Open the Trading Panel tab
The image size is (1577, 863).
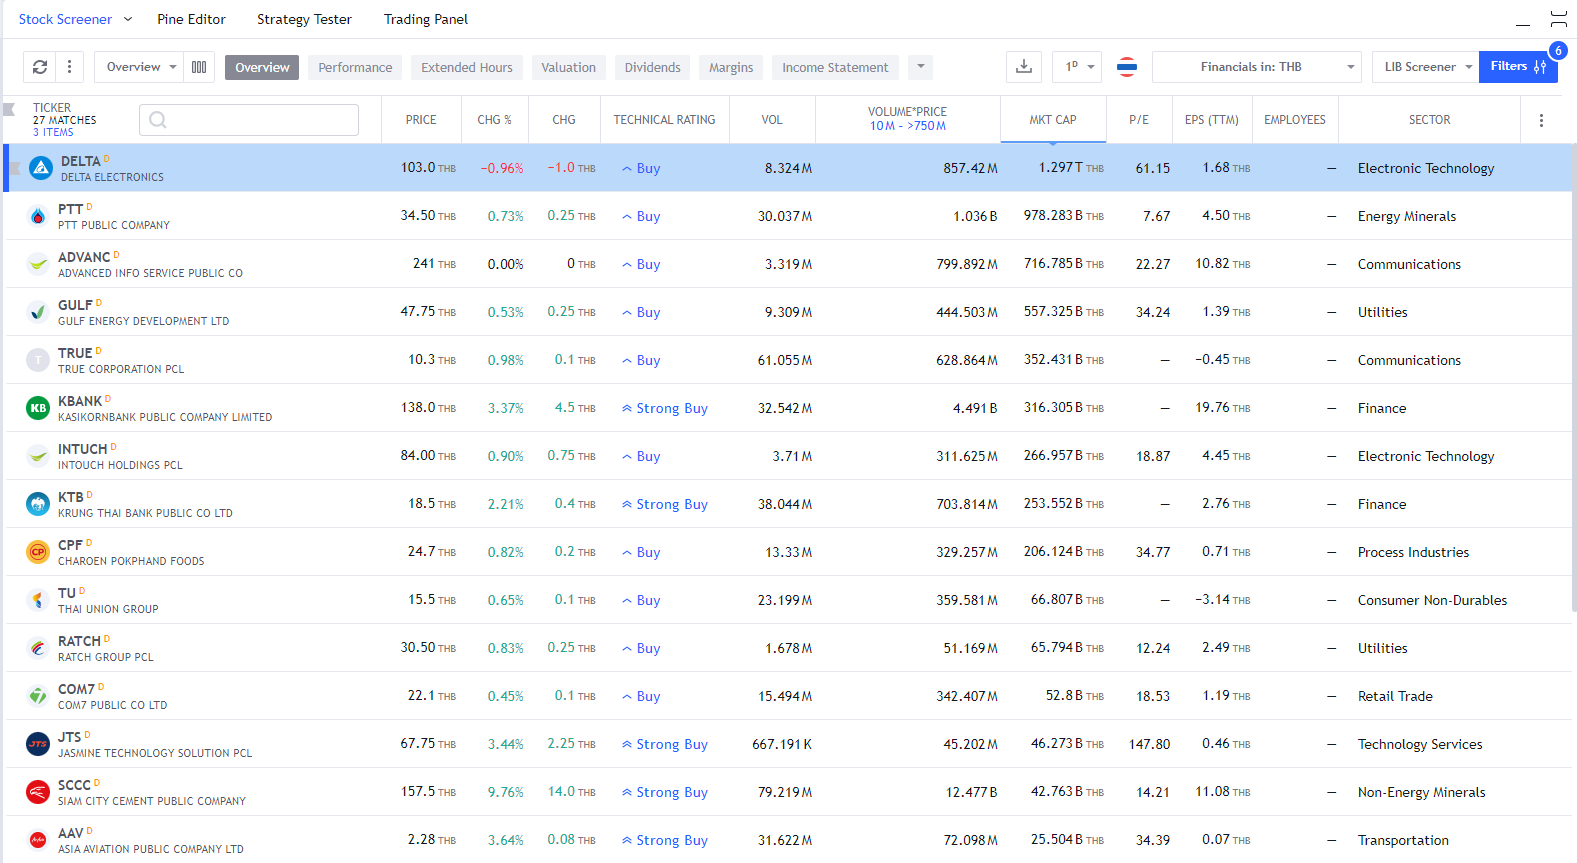pyautogui.click(x=426, y=19)
